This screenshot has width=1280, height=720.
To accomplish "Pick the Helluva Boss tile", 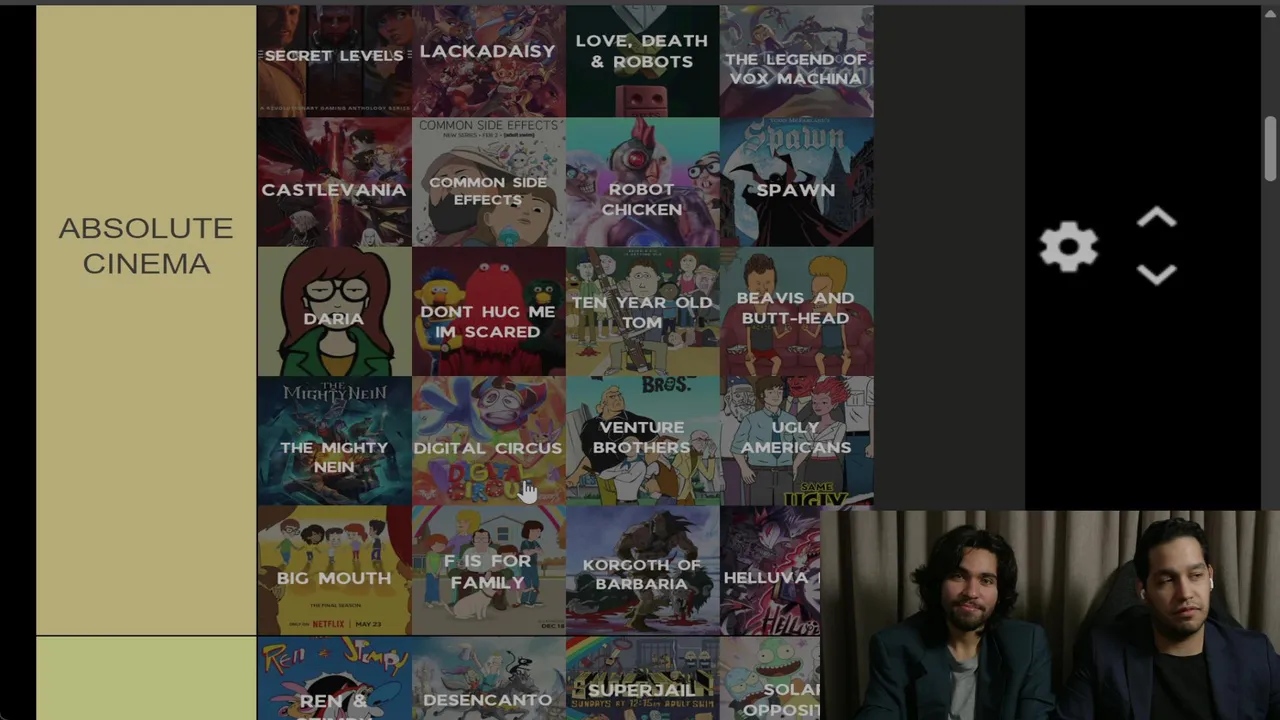I will pos(770,570).
